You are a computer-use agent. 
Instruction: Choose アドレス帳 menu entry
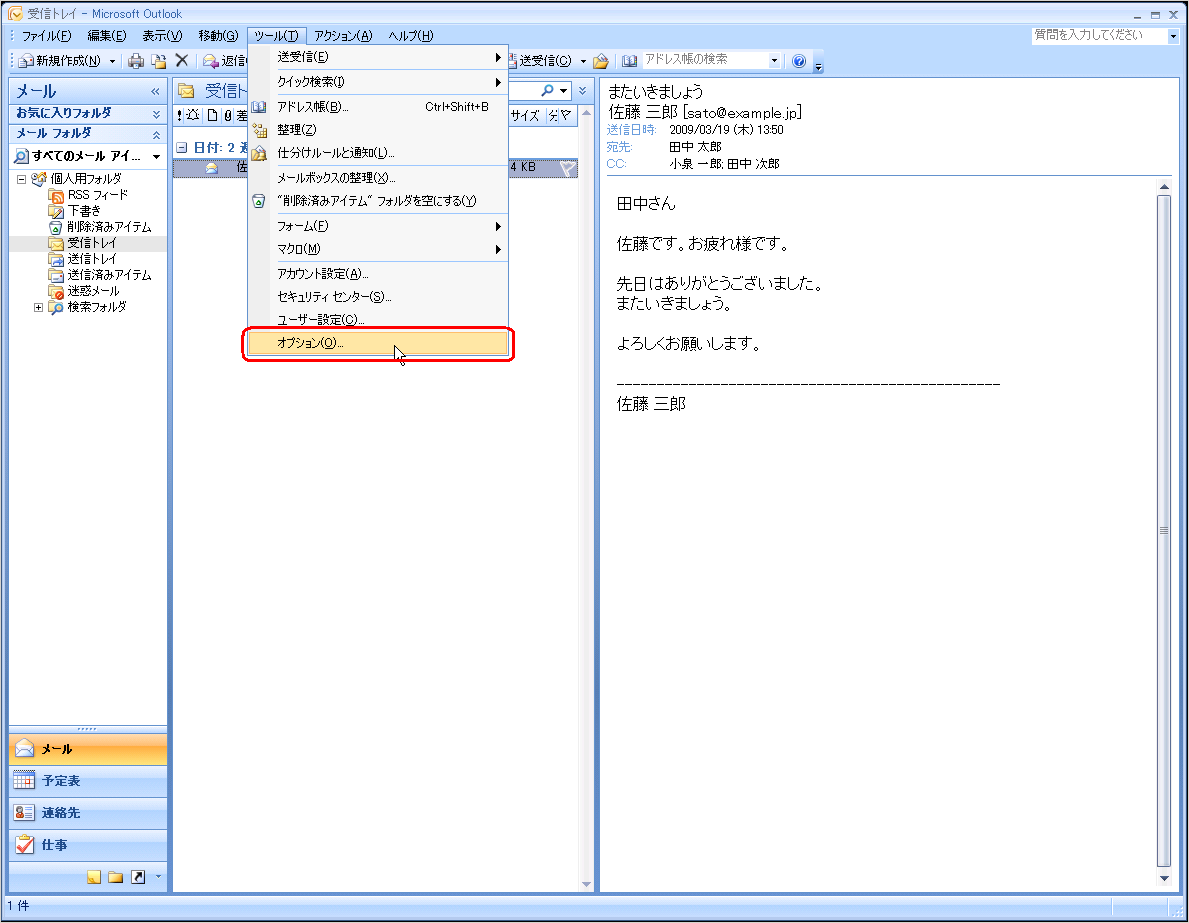coord(378,107)
